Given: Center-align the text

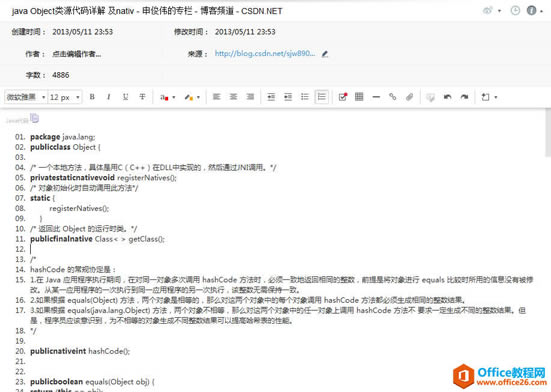Looking at the screenshot, I should click(x=233, y=97).
